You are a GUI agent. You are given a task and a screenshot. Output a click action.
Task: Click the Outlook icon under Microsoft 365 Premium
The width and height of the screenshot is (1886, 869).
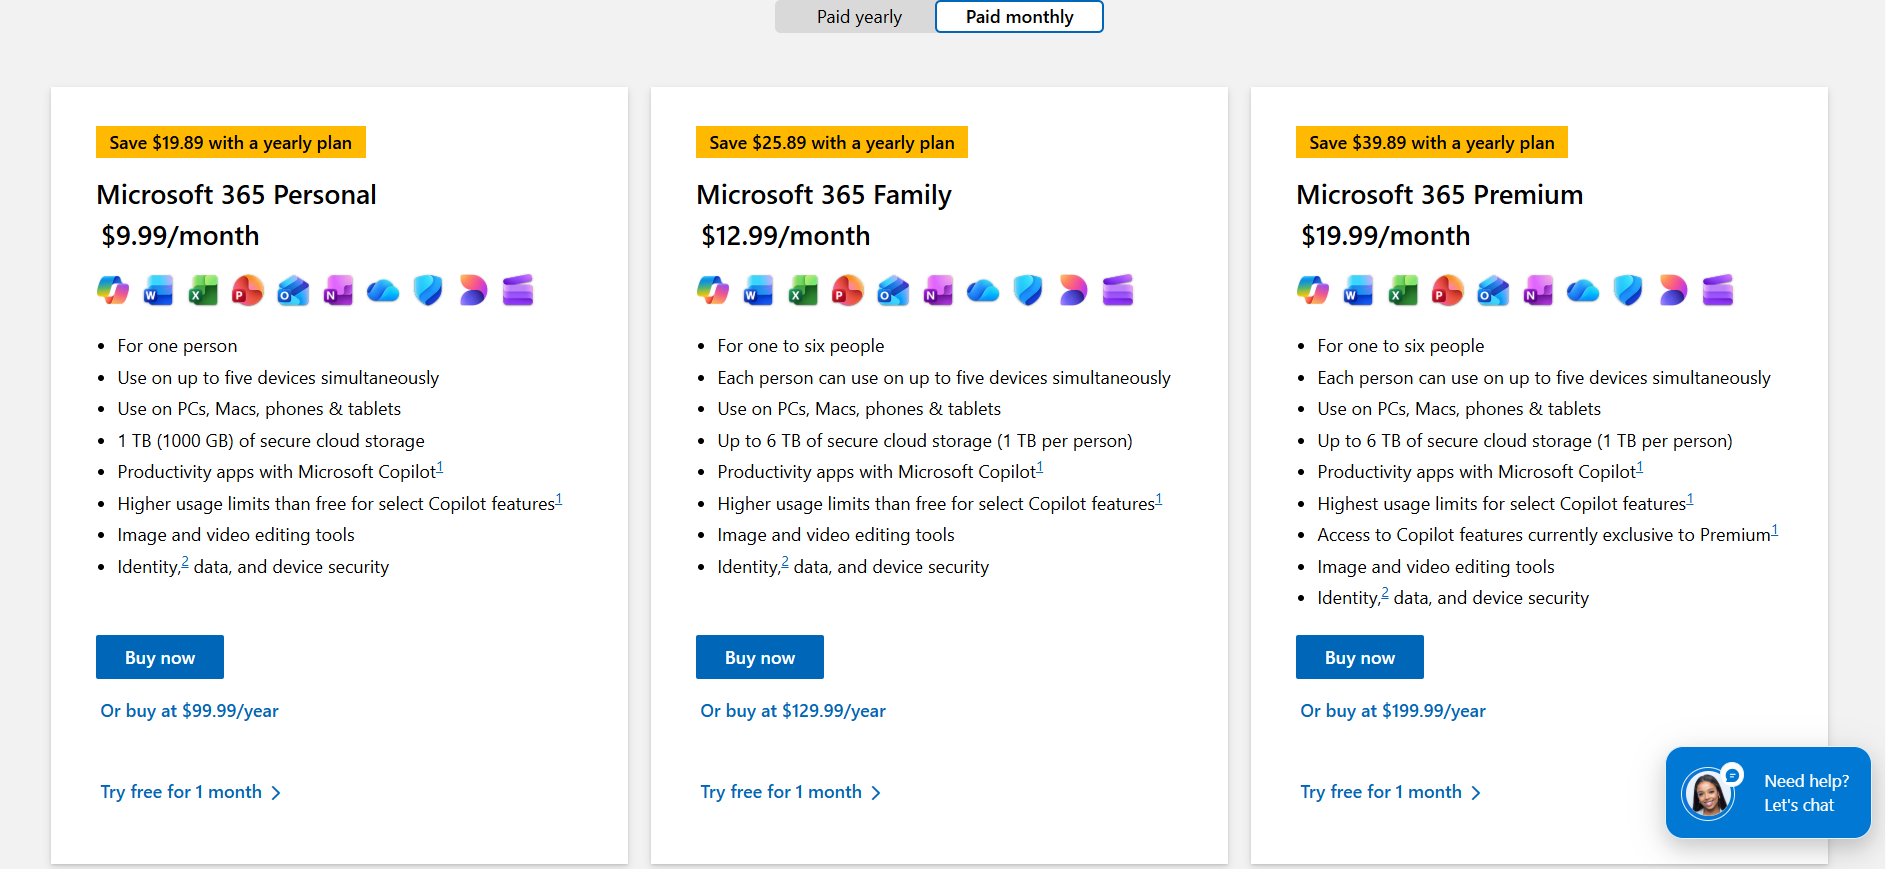1493,291
